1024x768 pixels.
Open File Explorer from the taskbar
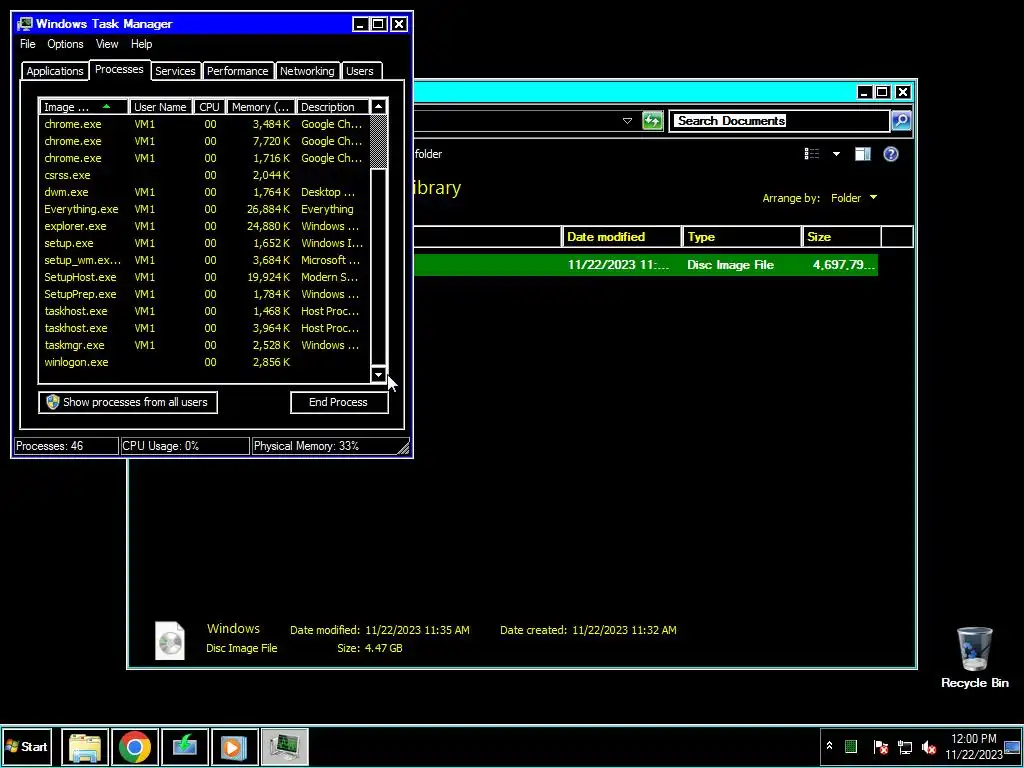pyautogui.click(x=85, y=746)
